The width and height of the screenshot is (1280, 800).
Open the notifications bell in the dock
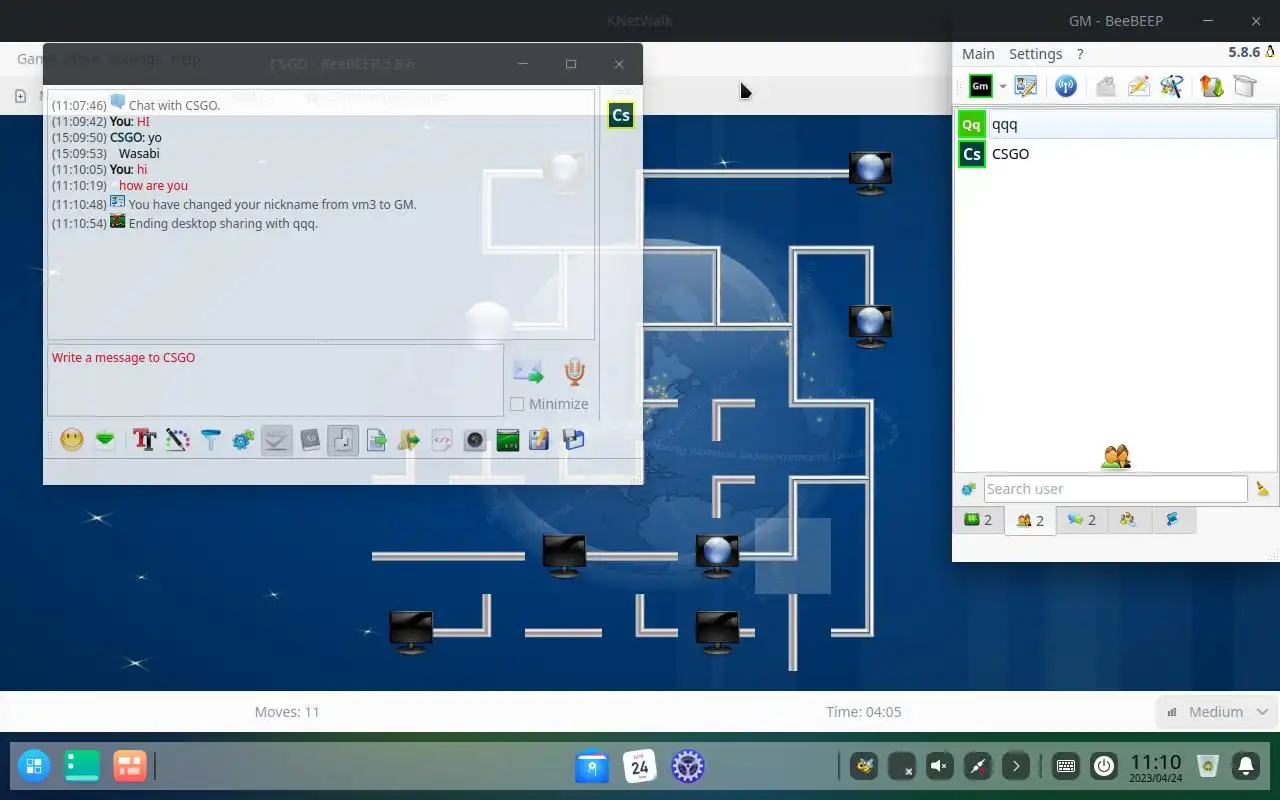coord(1246,767)
